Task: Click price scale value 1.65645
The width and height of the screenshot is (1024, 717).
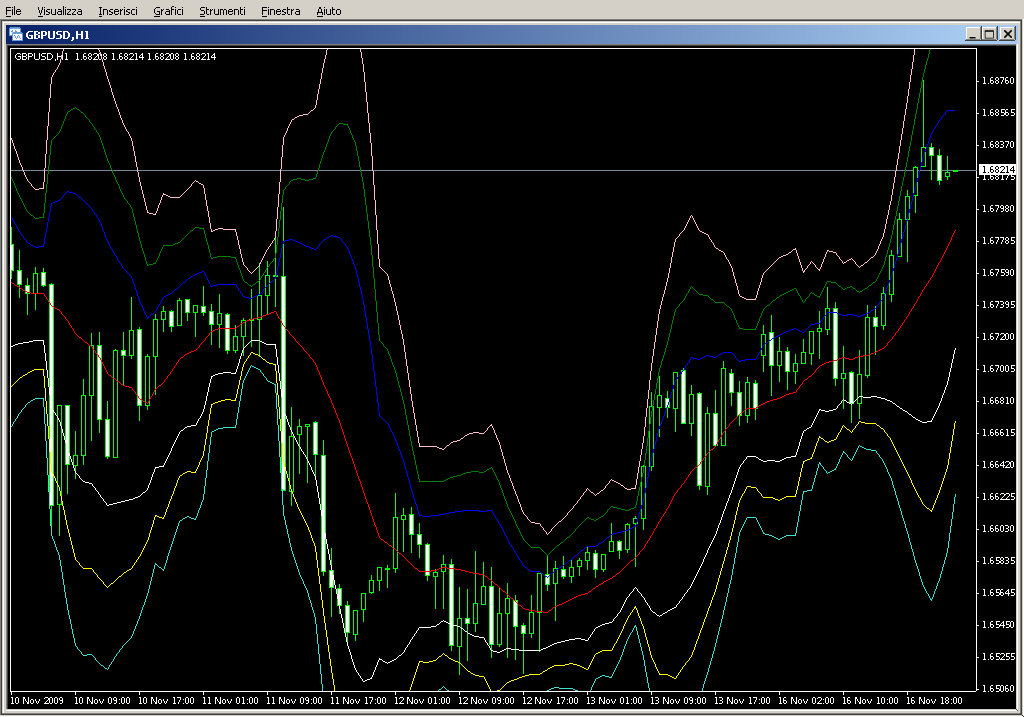Action: click(x=999, y=593)
